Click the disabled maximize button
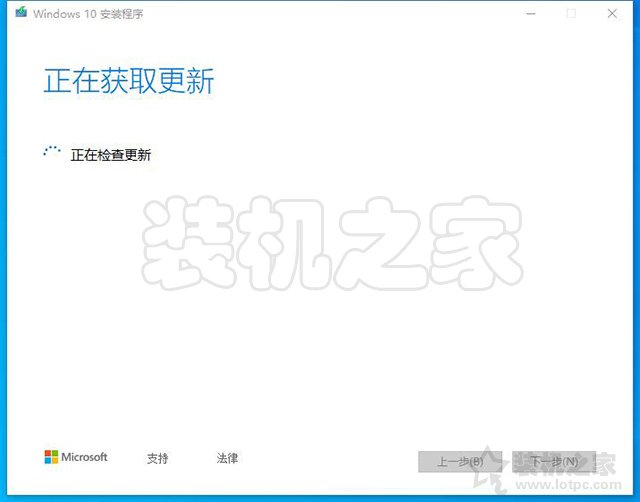This screenshot has width=640, height=502. click(571, 14)
